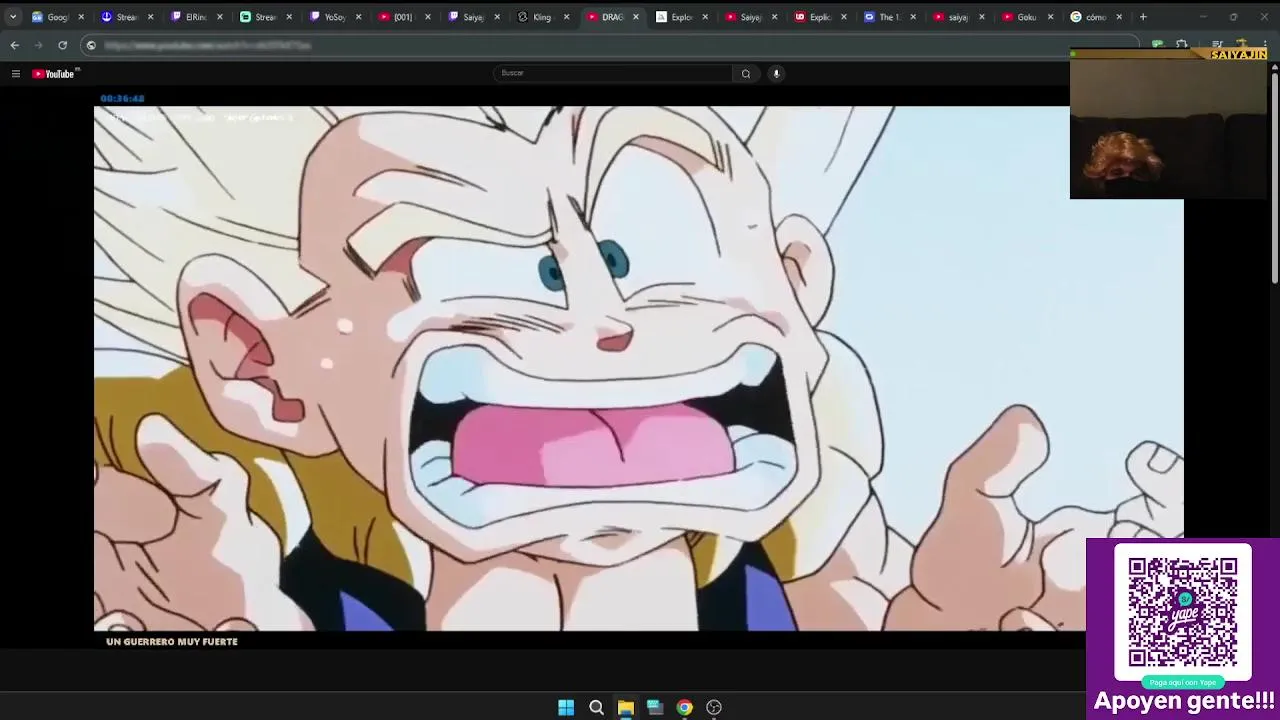Click the SAIYAJIN webcam overlay

(1168, 123)
